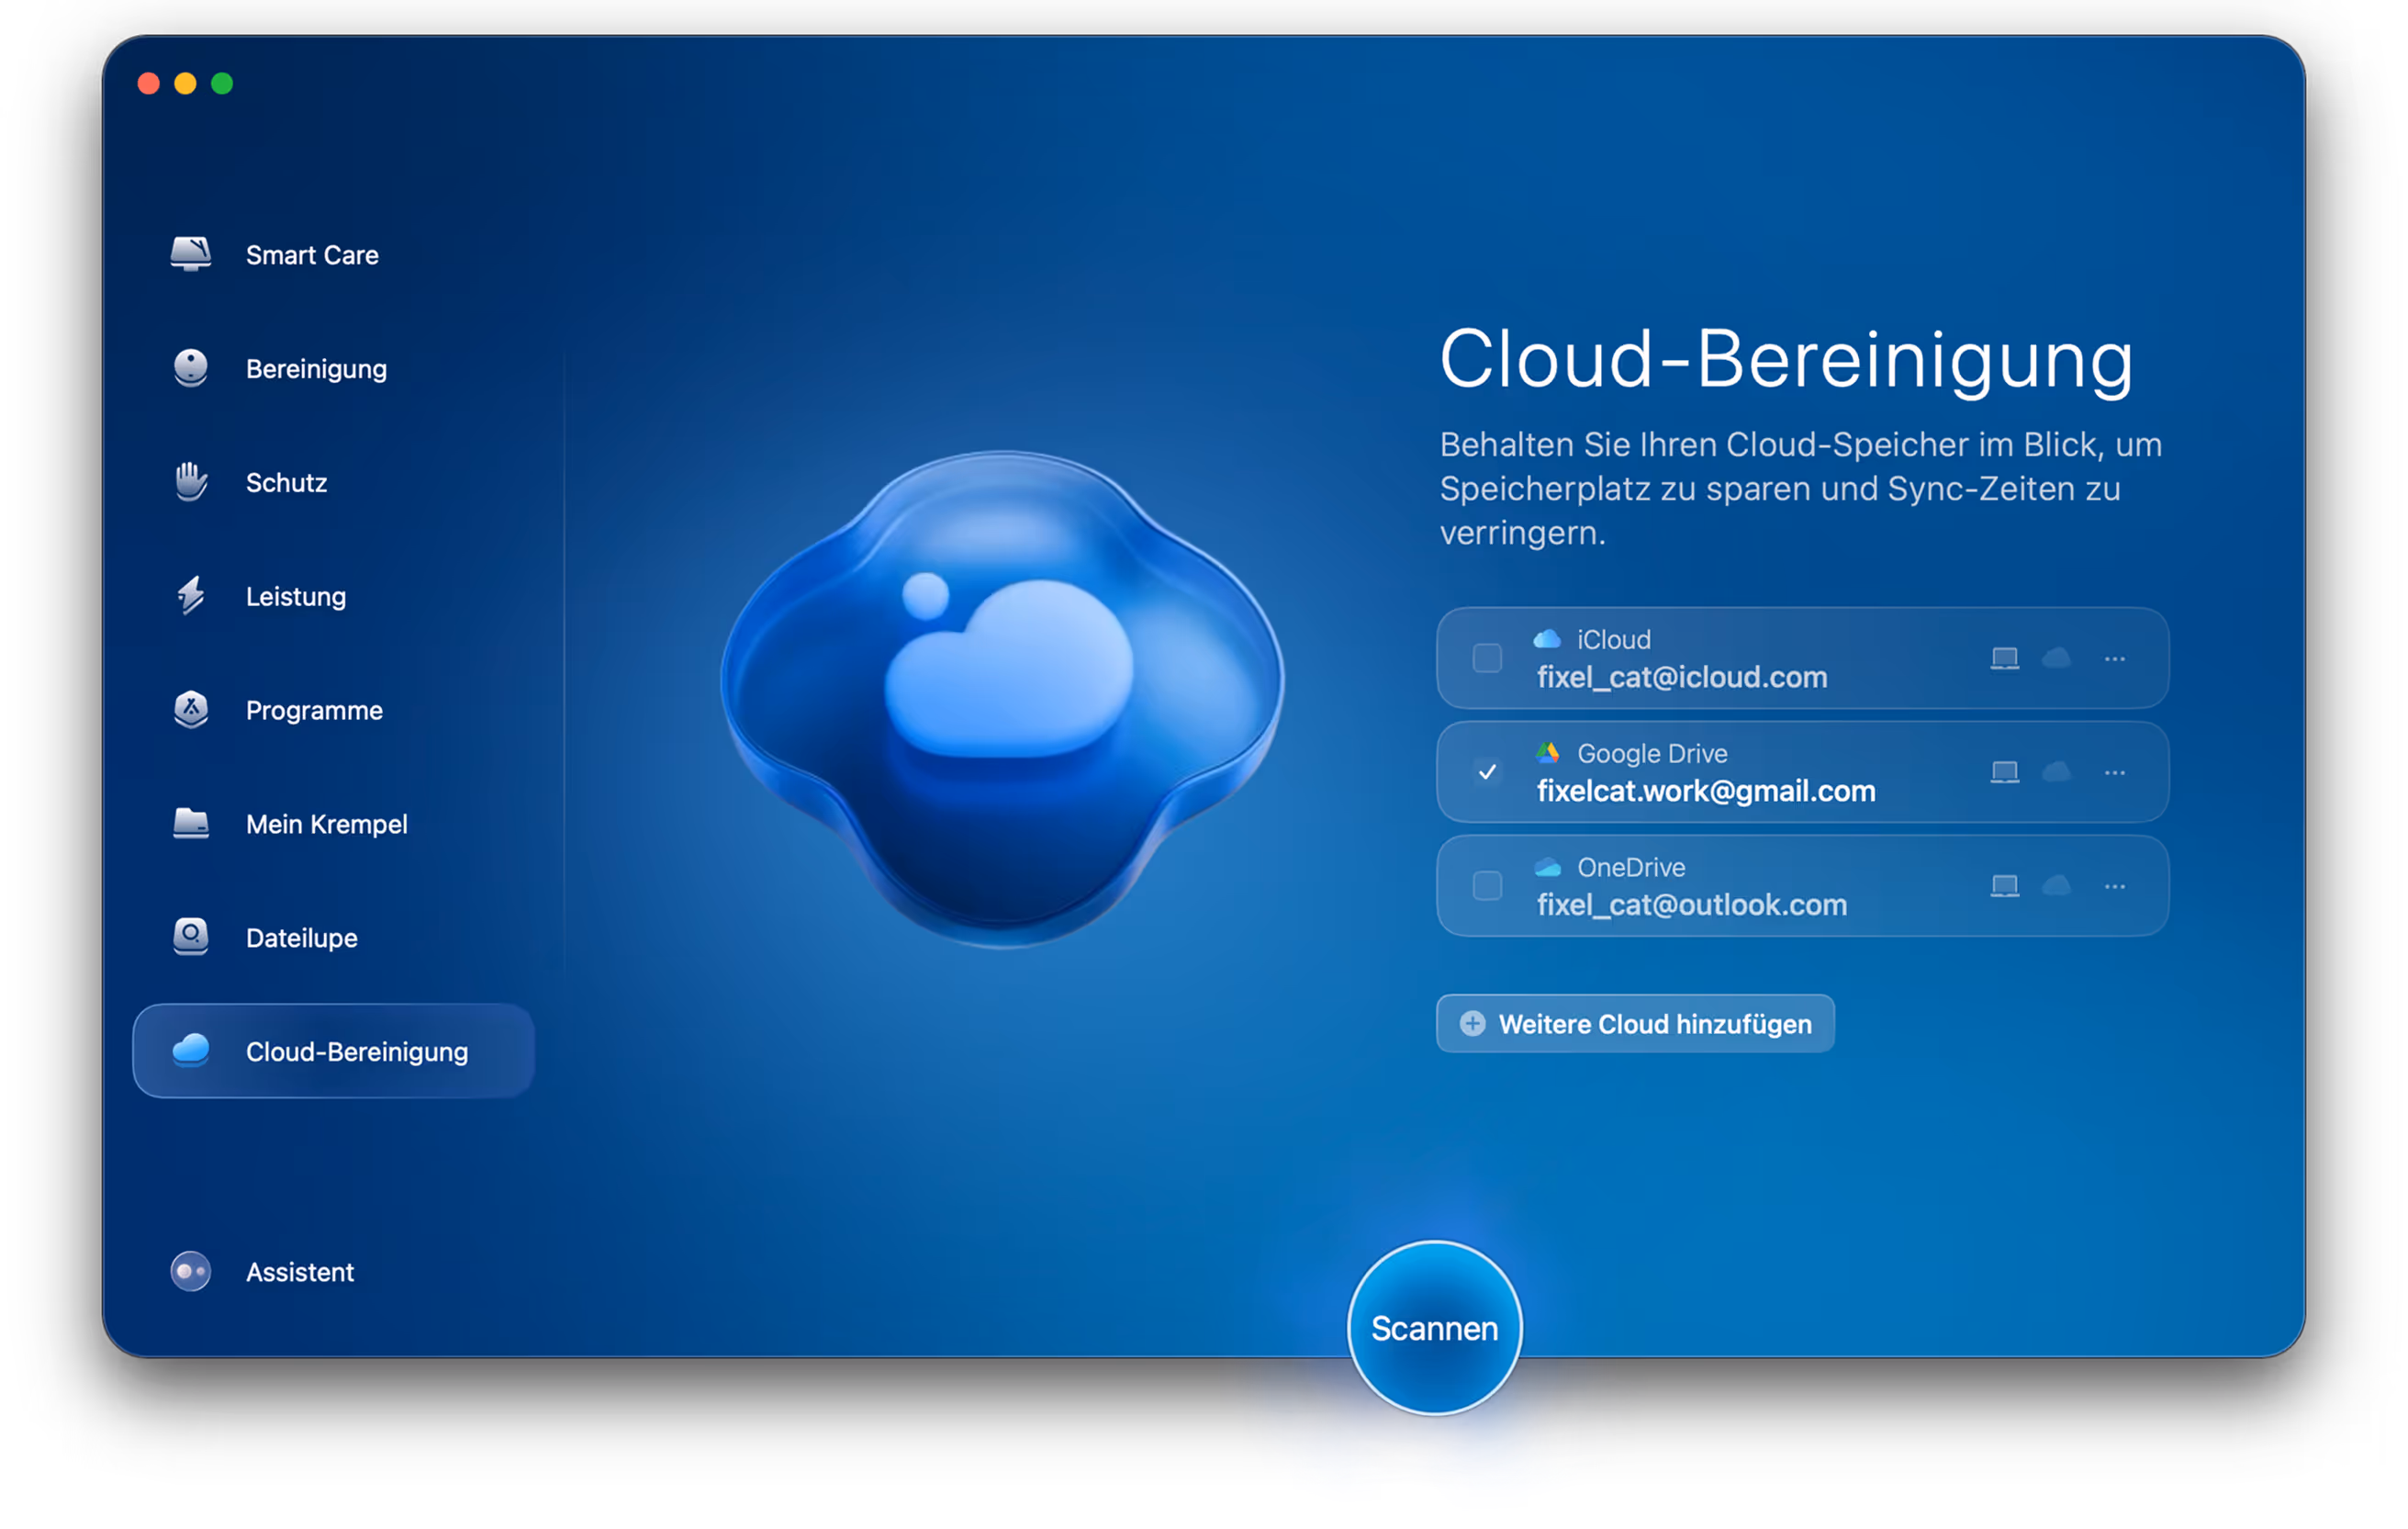
Task: Click the fixel_cat@outlook.com account text
Action: [1692, 906]
